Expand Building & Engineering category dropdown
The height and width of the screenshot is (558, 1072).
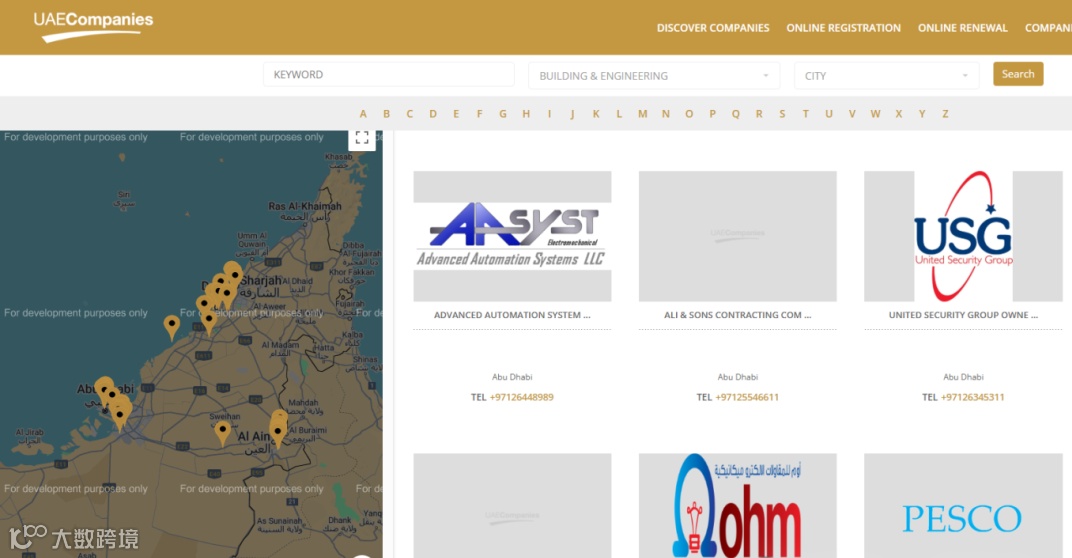point(654,76)
